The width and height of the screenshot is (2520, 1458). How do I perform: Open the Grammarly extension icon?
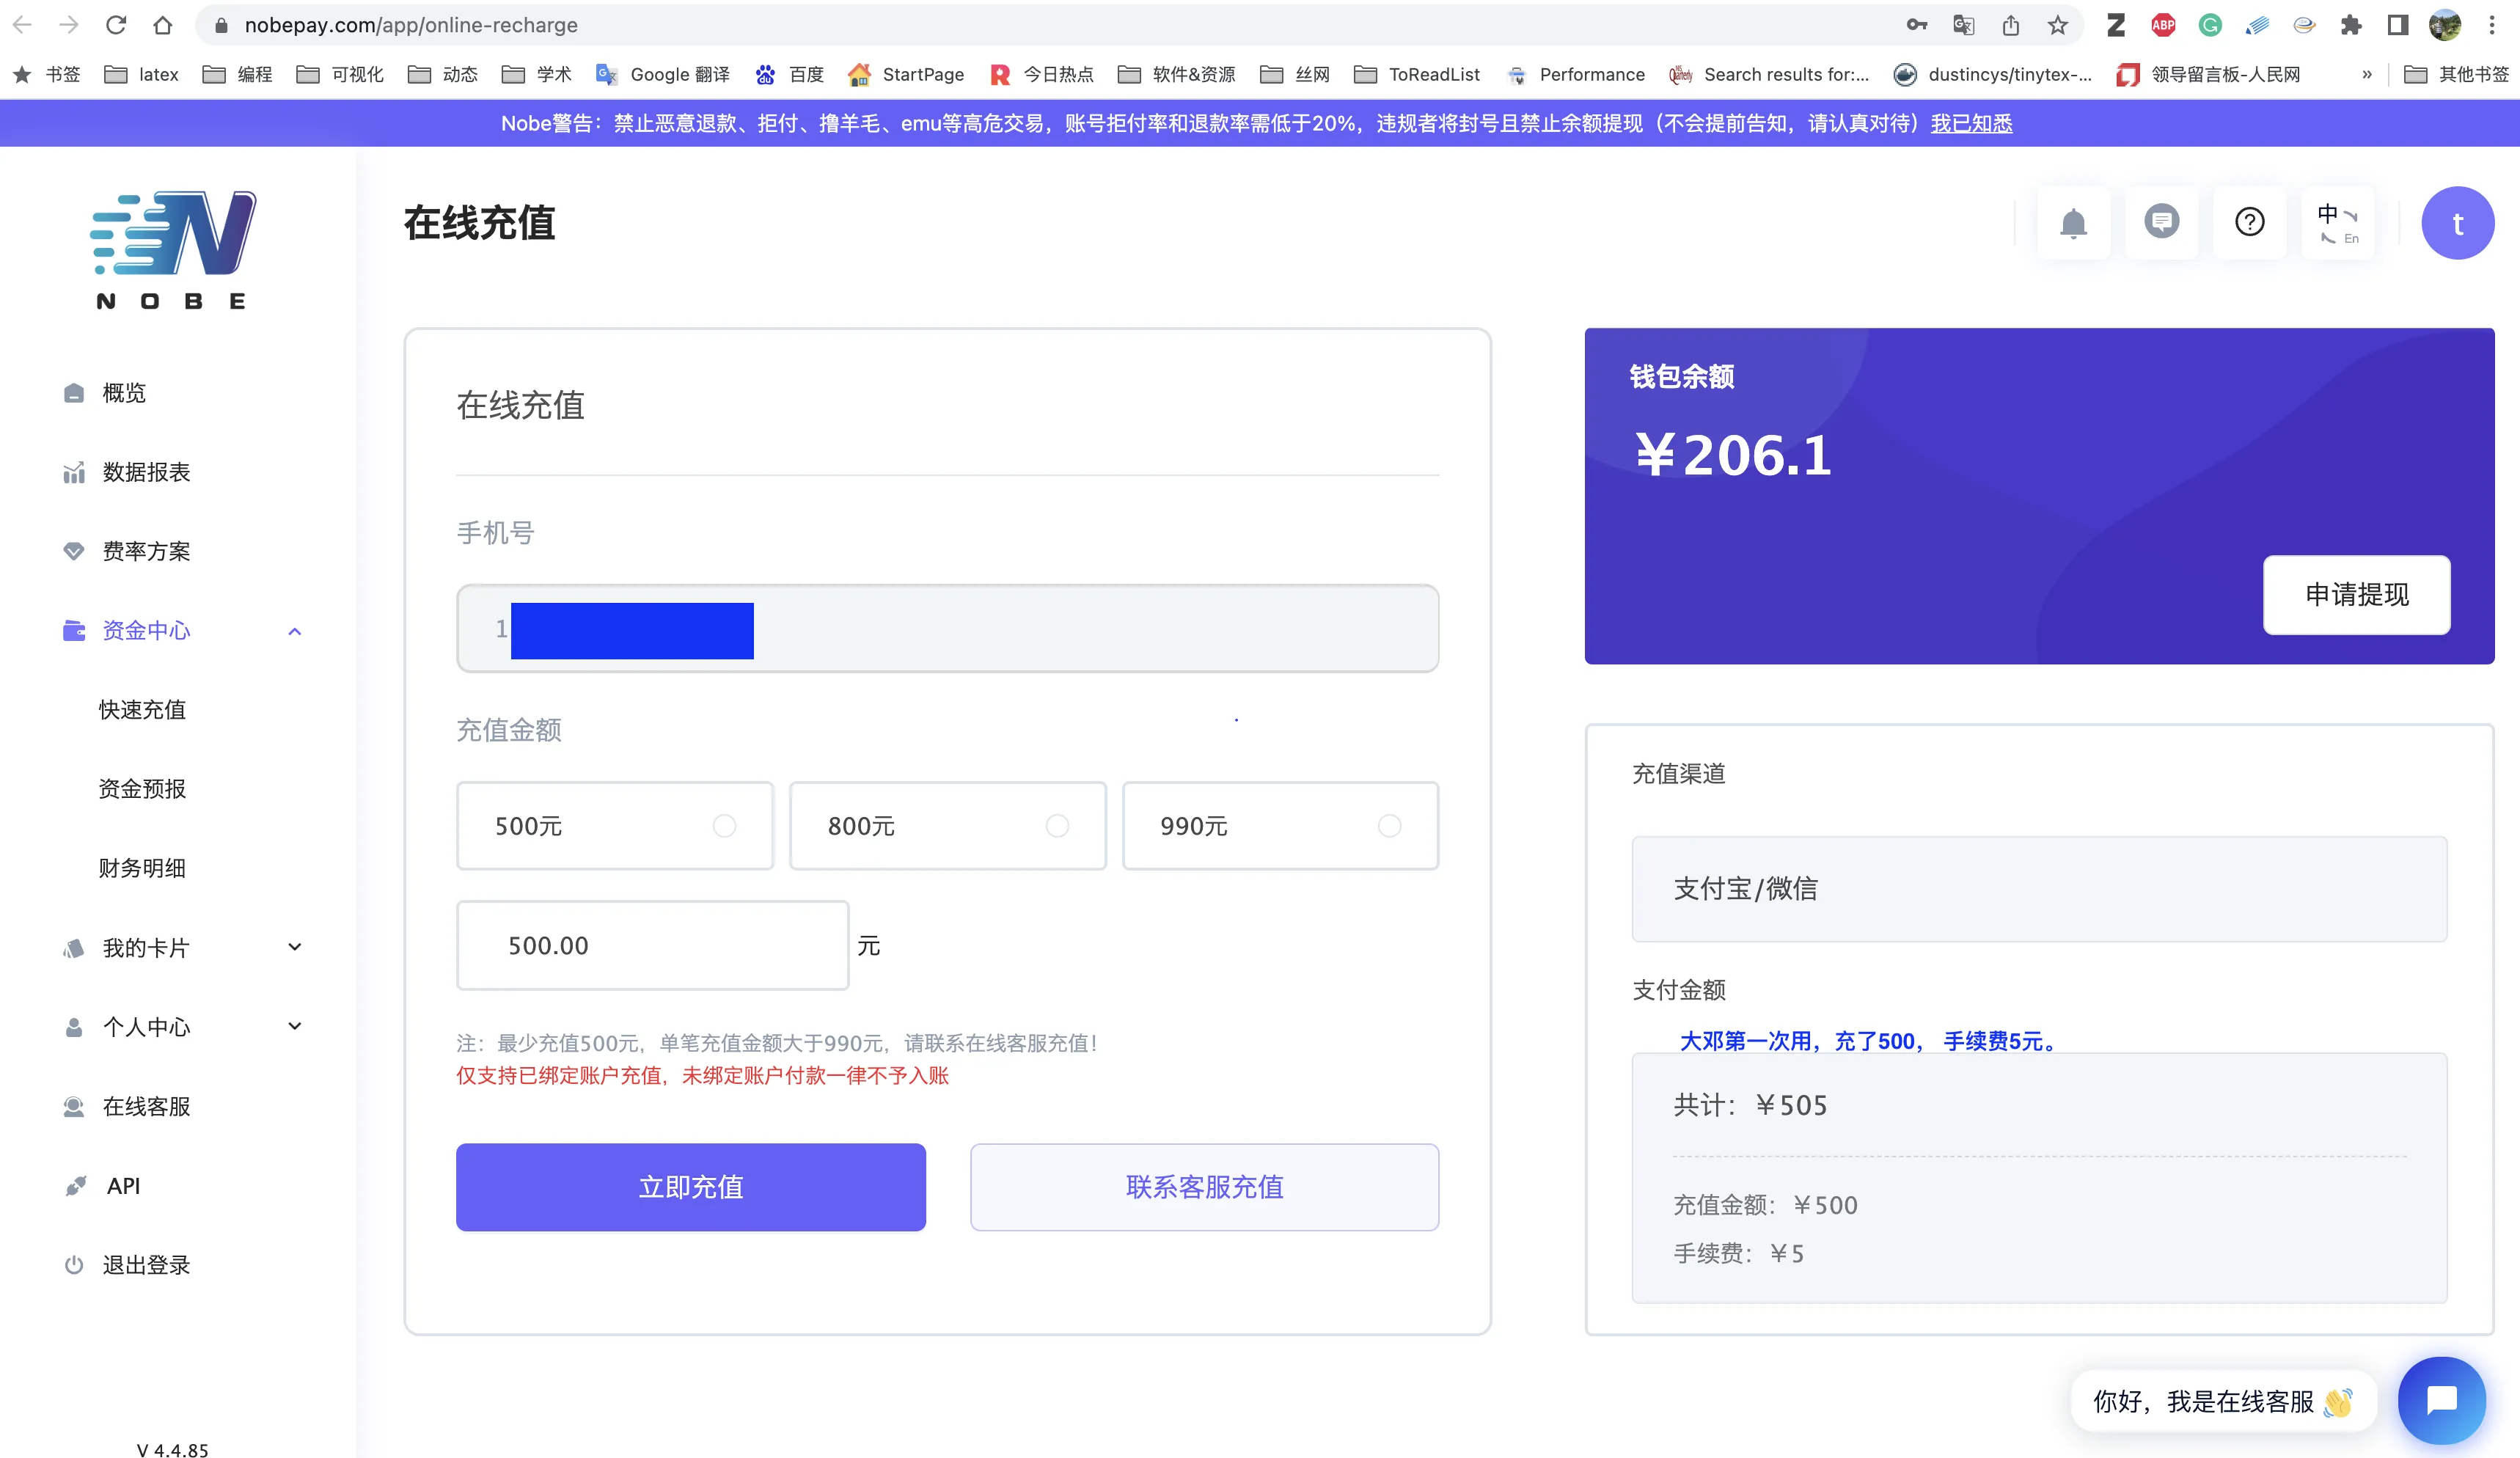pyautogui.click(x=2210, y=25)
